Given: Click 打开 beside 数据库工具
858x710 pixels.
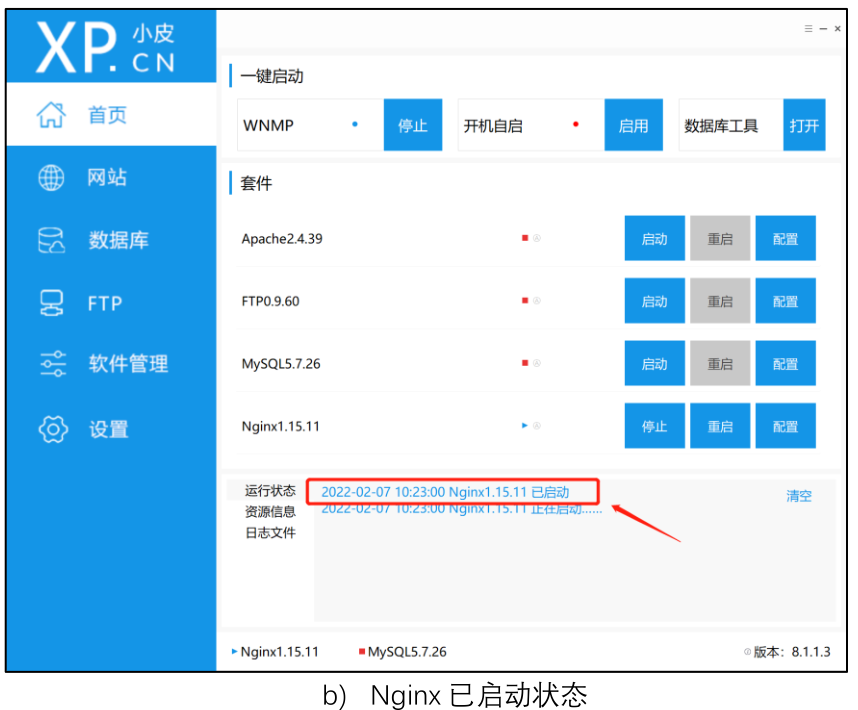Looking at the screenshot, I should coord(804,124).
